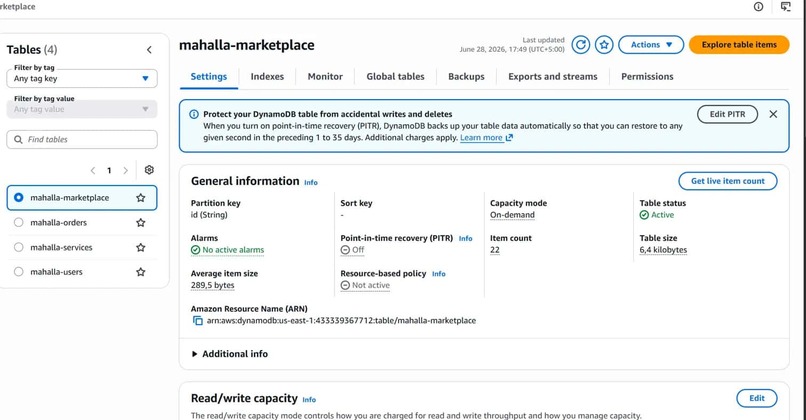This screenshot has height=420, width=806.
Task: Expand the Additional info section
Action: click(230, 354)
